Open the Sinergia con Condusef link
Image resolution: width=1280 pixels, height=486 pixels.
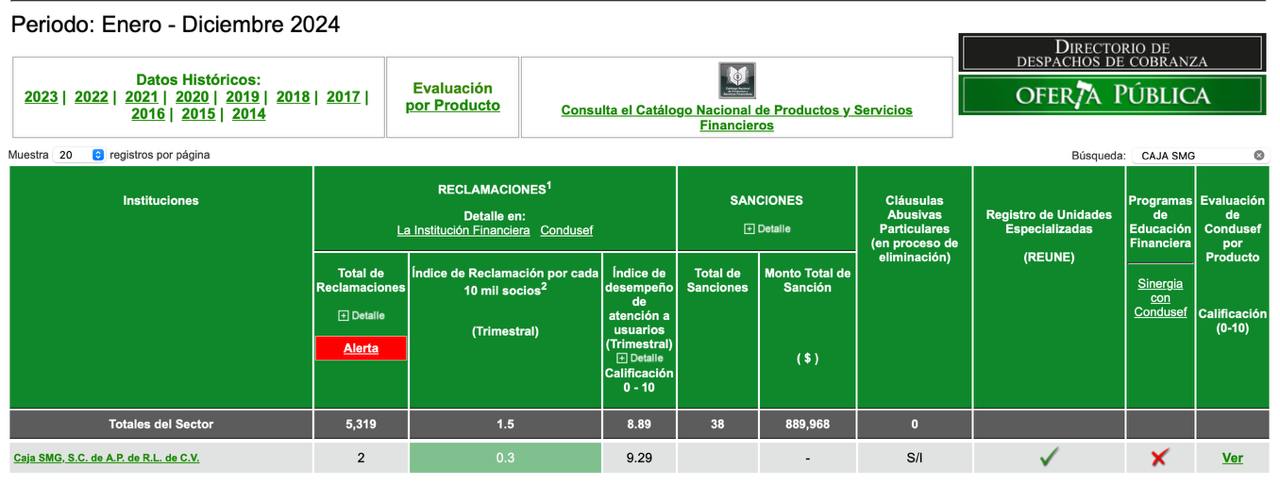click(1160, 298)
